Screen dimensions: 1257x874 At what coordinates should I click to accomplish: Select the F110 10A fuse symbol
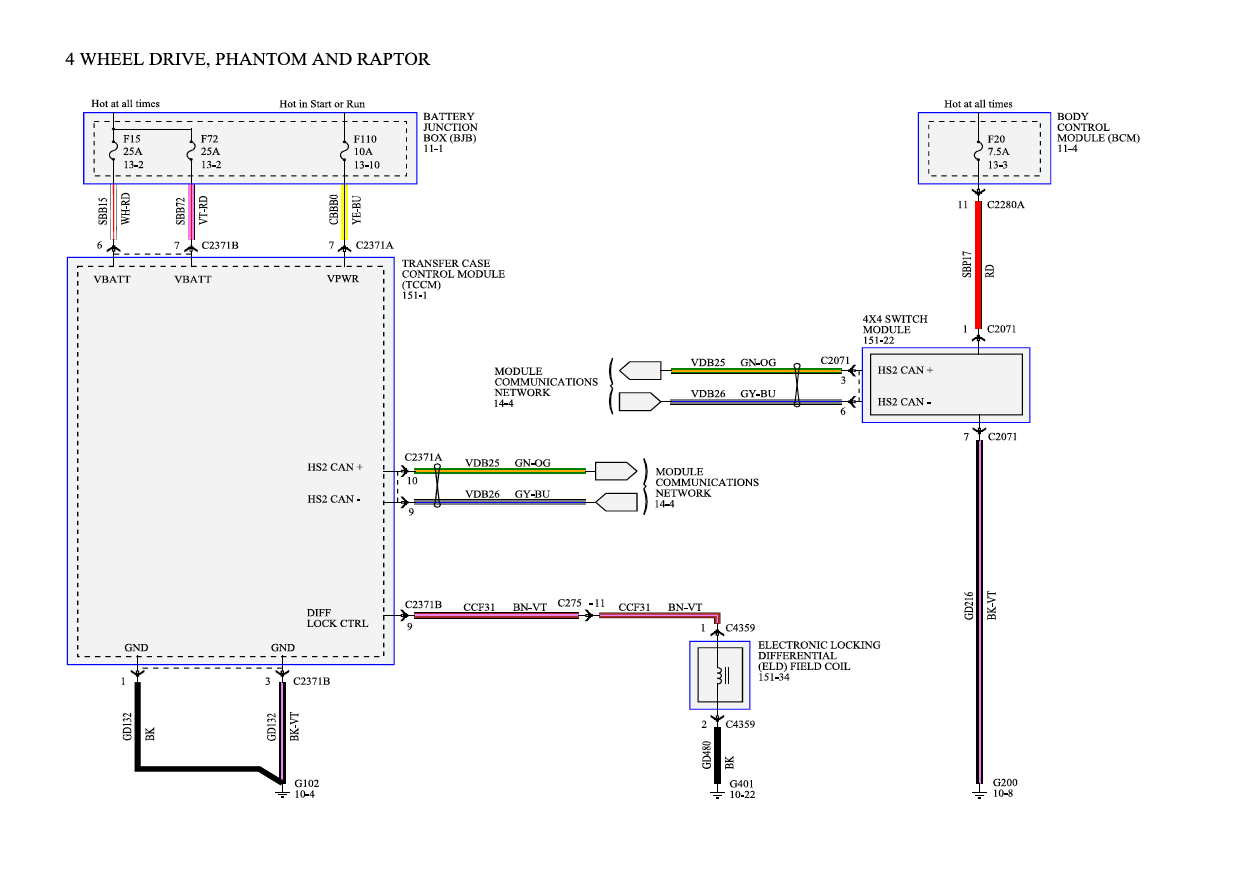click(x=344, y=151)
